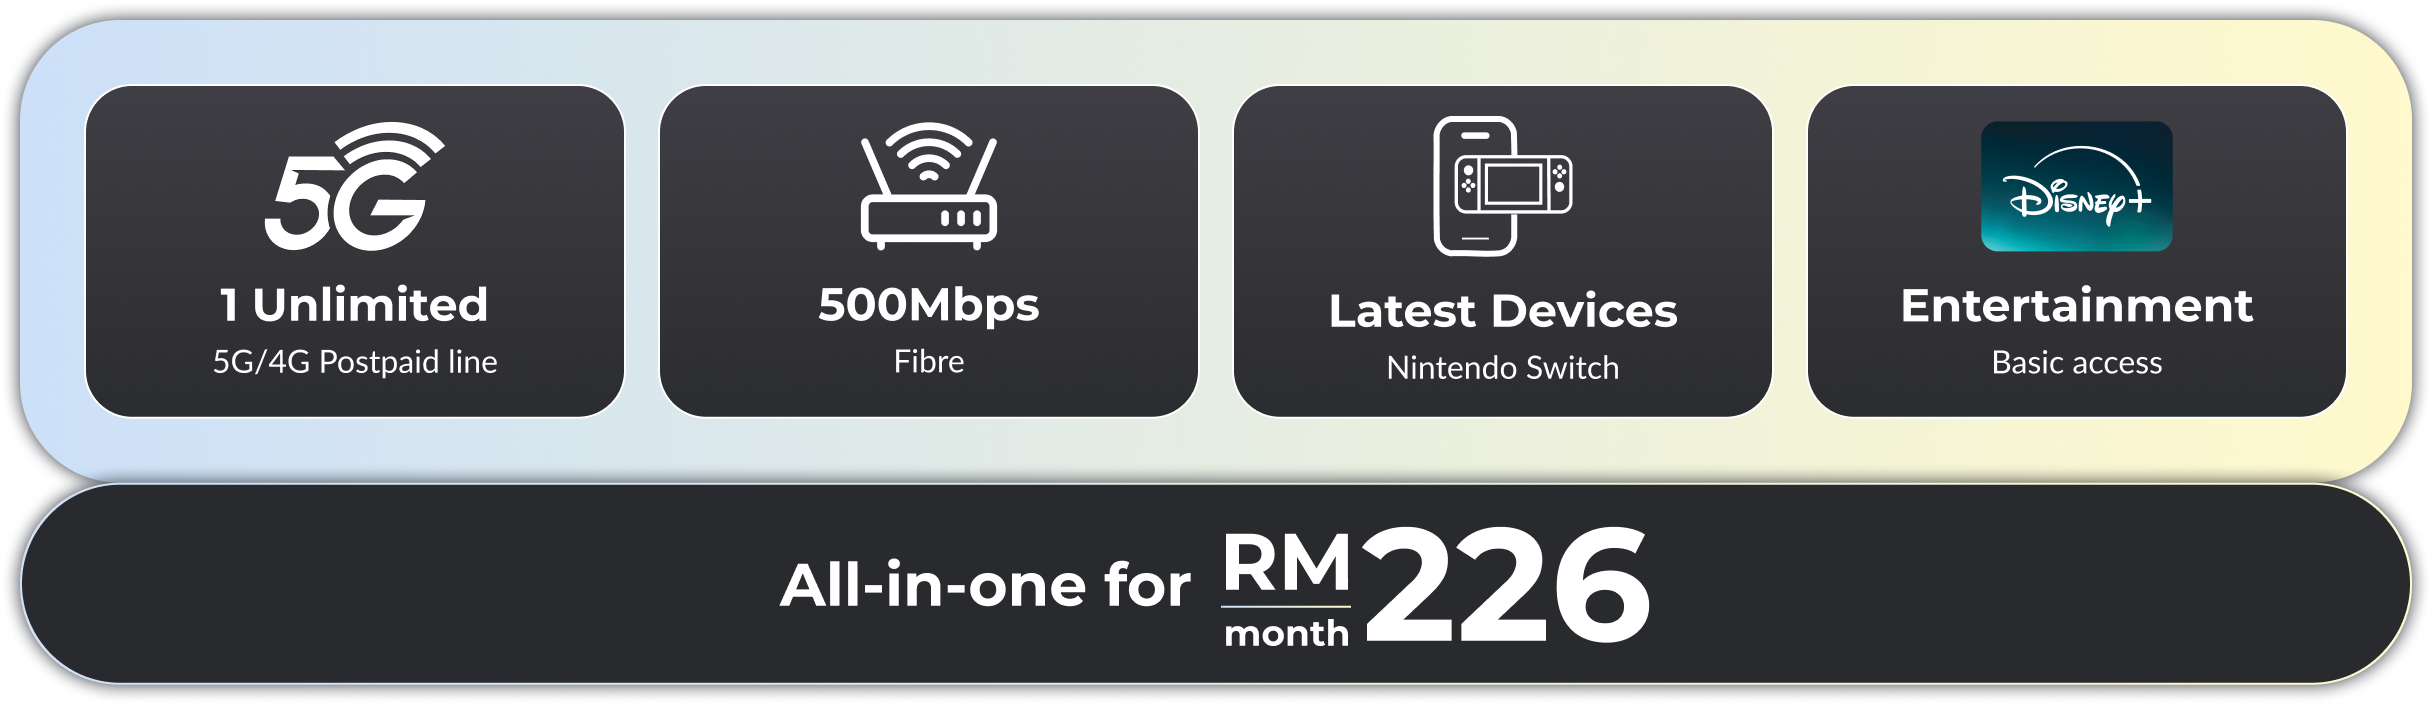
Task: Open the Entertainment Basic access card
Action: point(2077,251)
